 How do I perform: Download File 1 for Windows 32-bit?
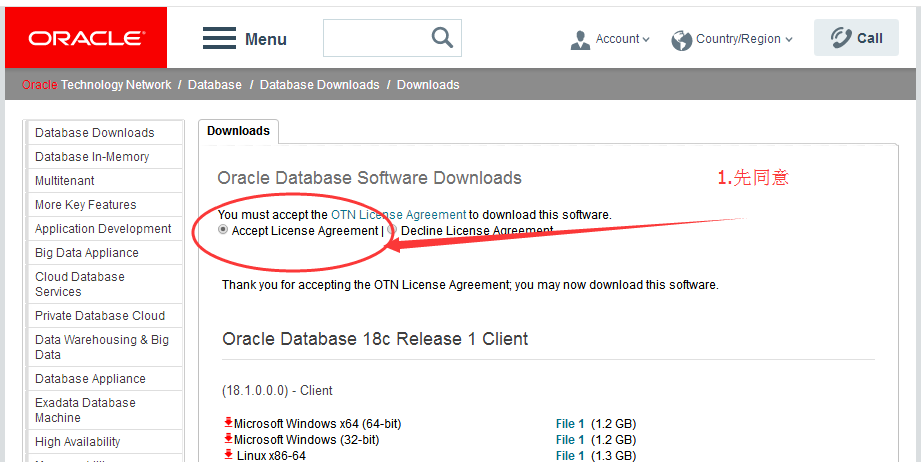pyautogui.click(x=570, y=440)
